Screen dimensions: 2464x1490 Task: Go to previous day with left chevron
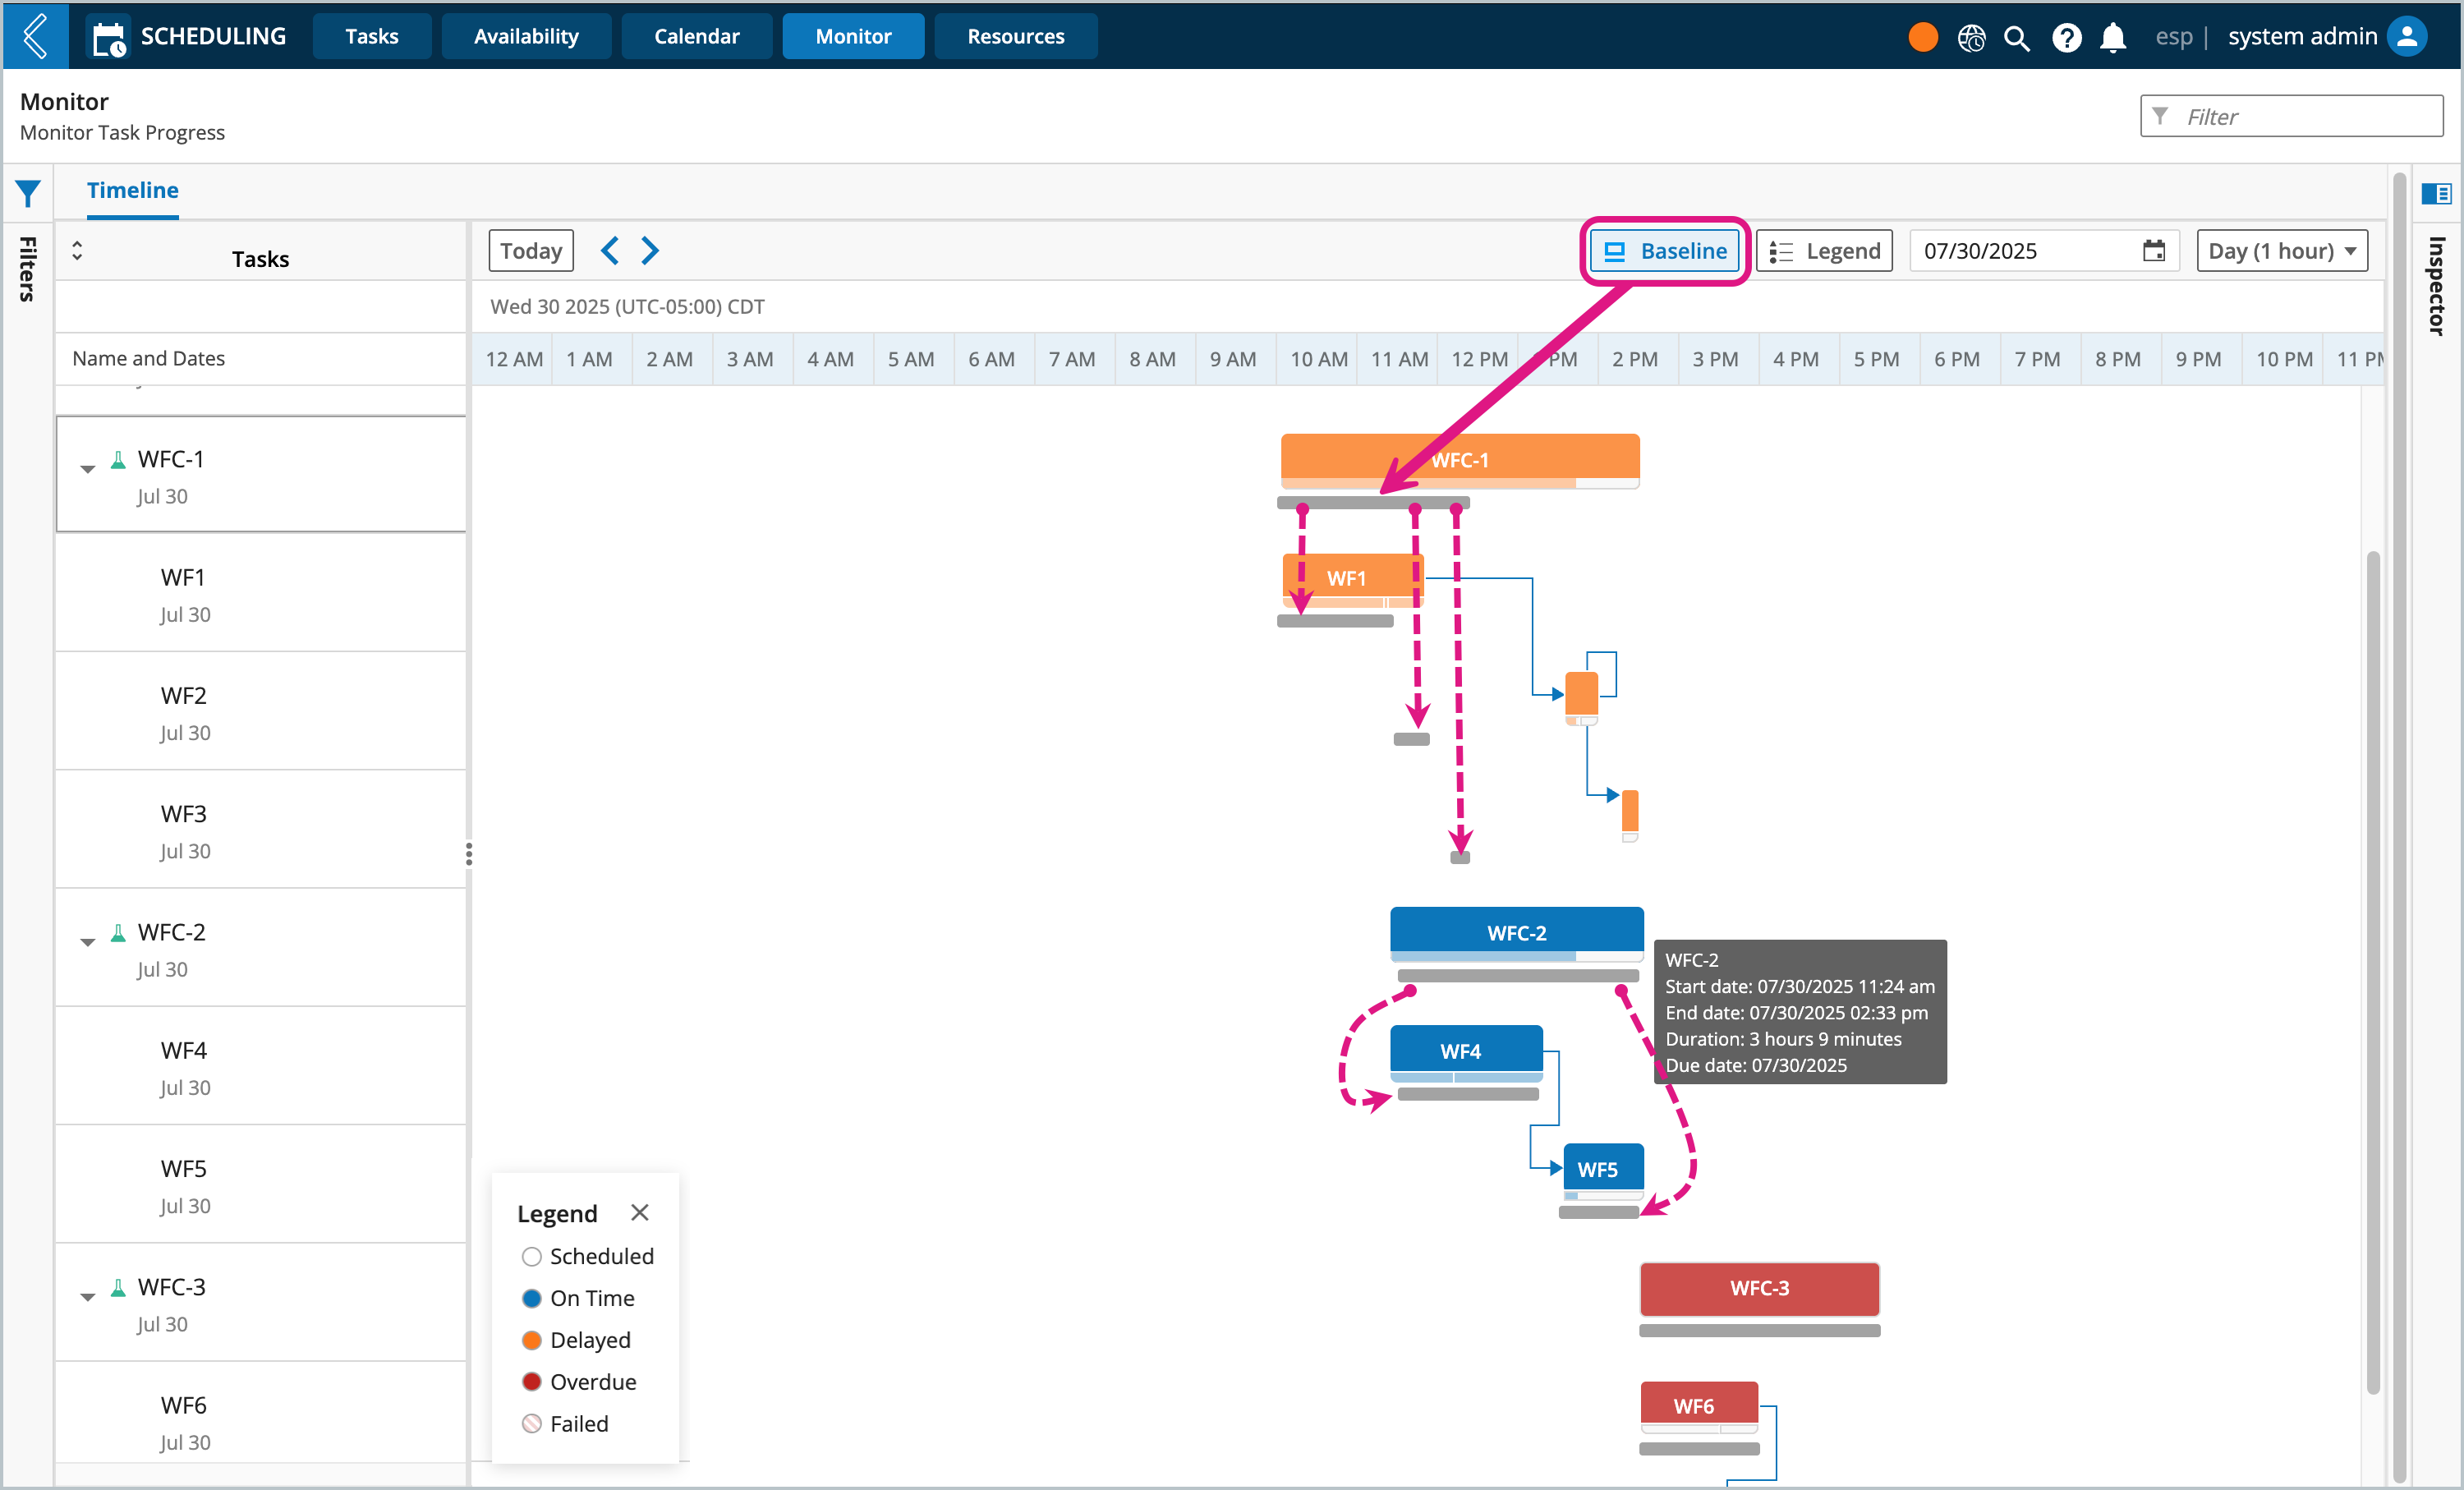tap(609, 250)
